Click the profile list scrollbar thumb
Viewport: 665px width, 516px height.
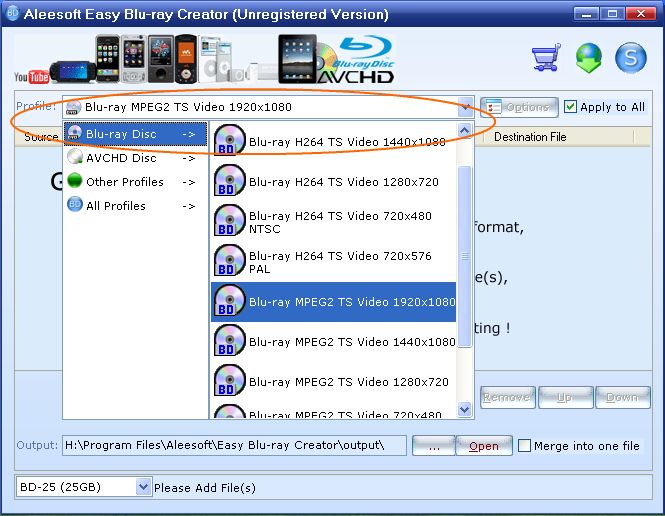coord(465,257)
